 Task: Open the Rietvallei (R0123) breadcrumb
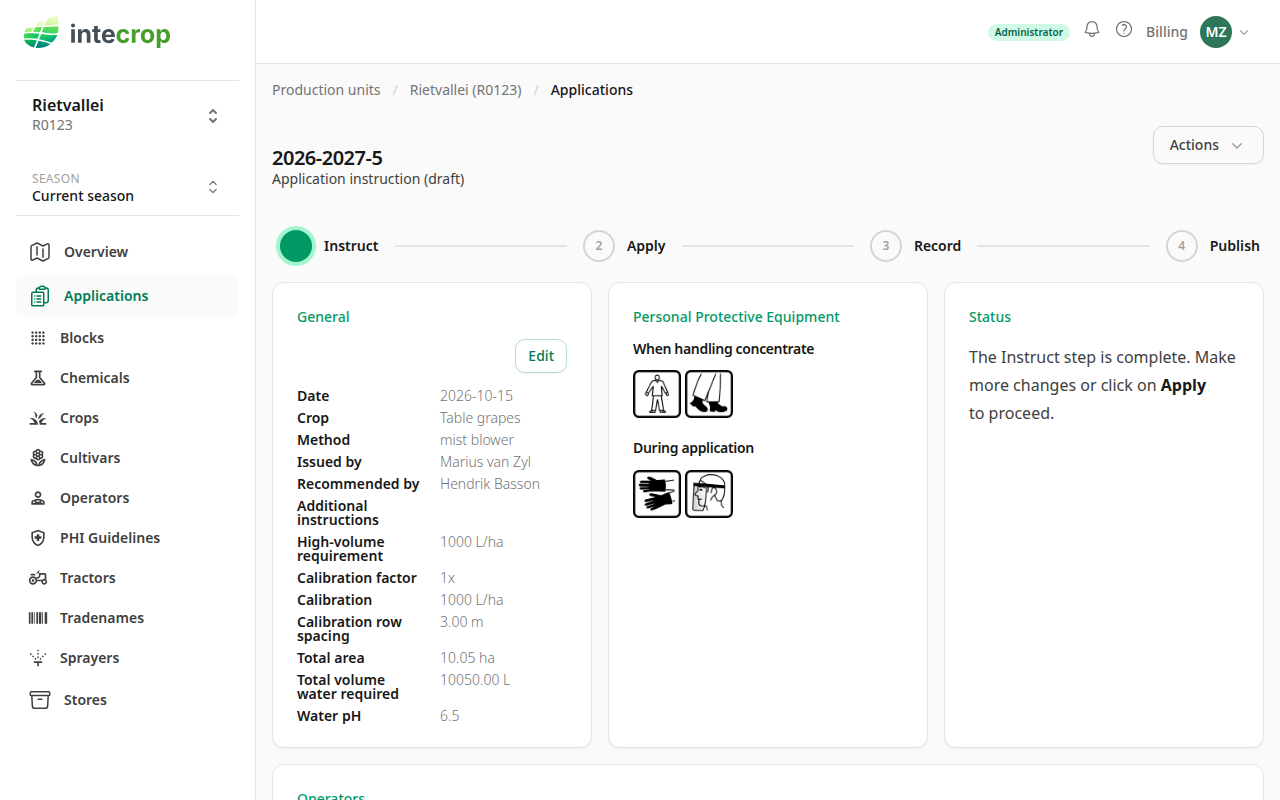coord(466,90)
